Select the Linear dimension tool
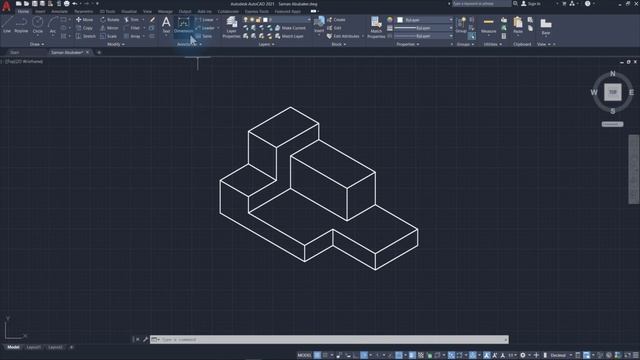This screenshot has height=360, width=640. coord(205,20)
